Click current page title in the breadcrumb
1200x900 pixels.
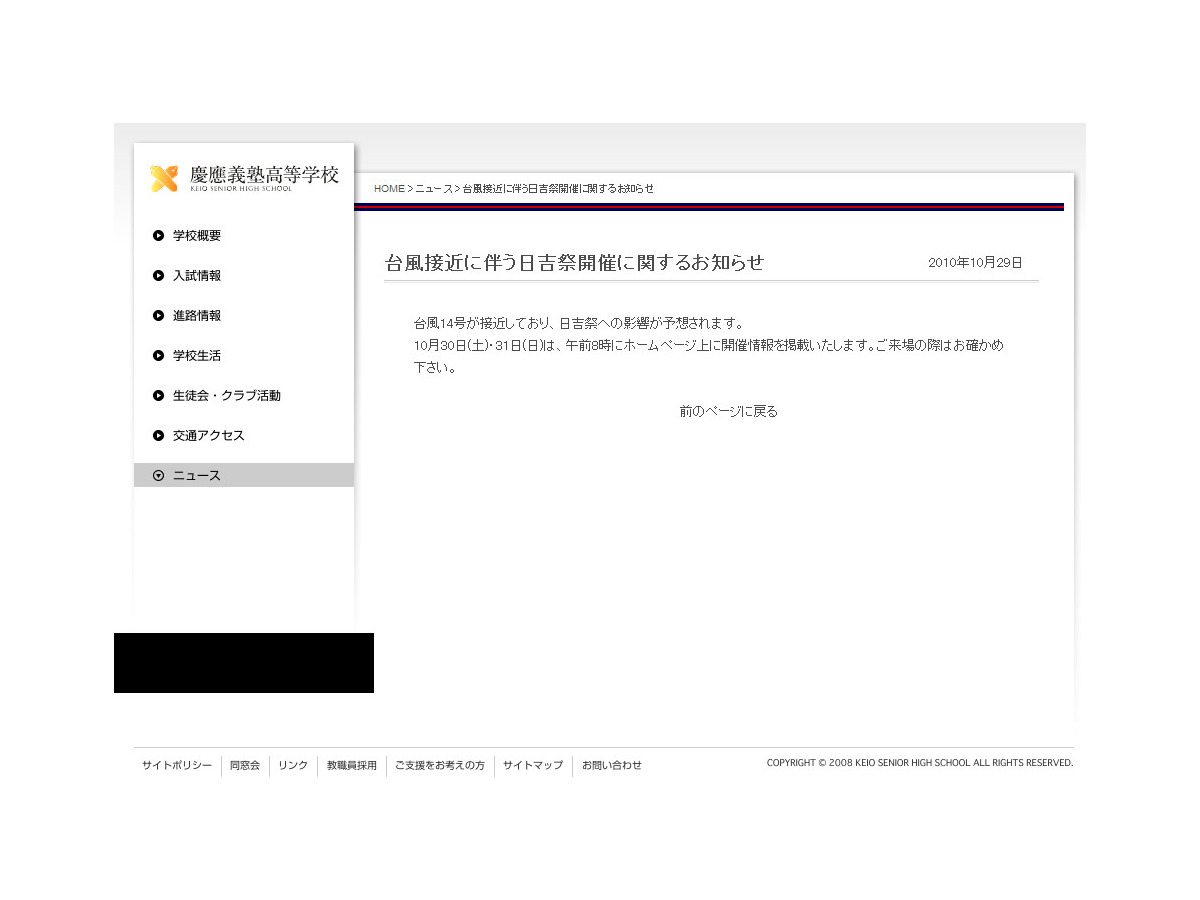(558, 189)
